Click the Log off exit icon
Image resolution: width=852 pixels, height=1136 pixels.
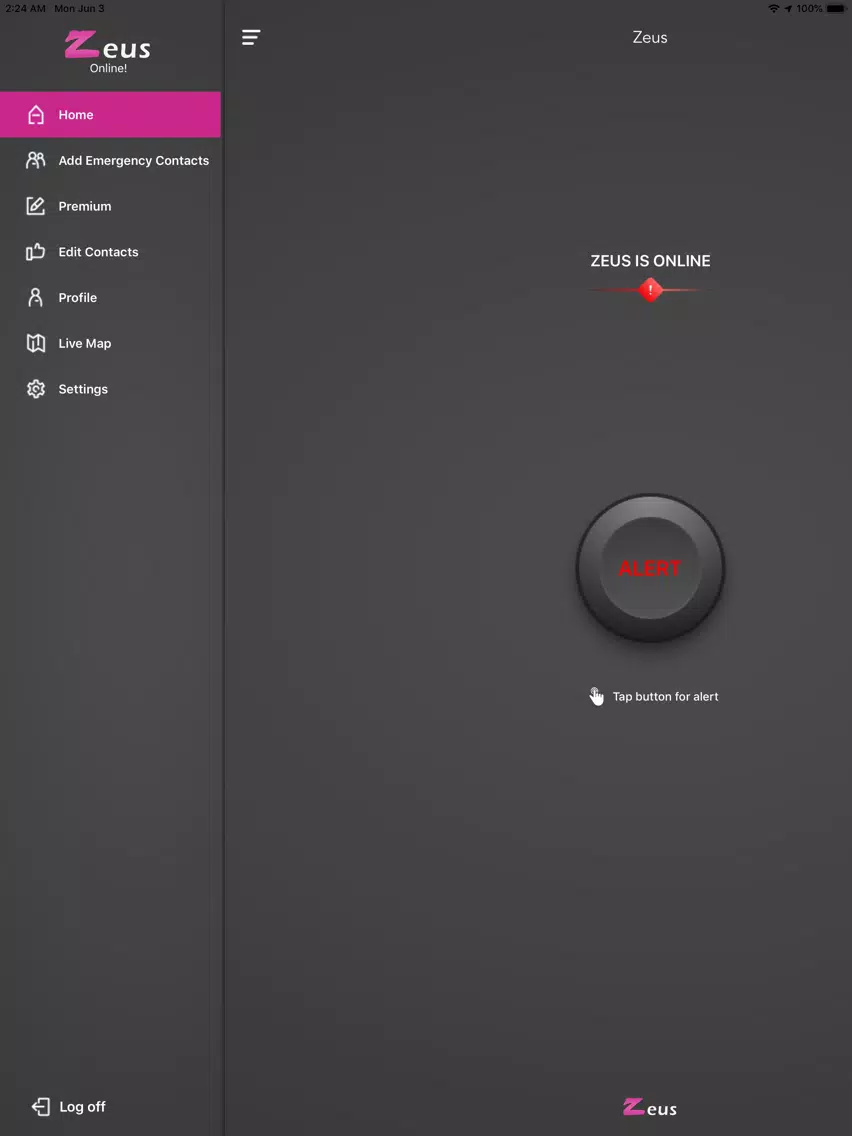[41, 1106]
